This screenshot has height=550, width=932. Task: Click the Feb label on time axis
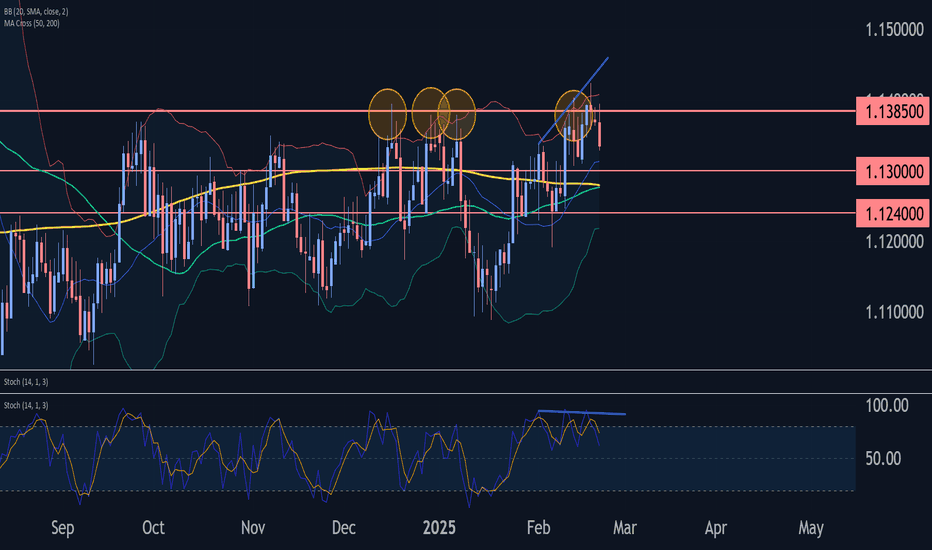539,527
